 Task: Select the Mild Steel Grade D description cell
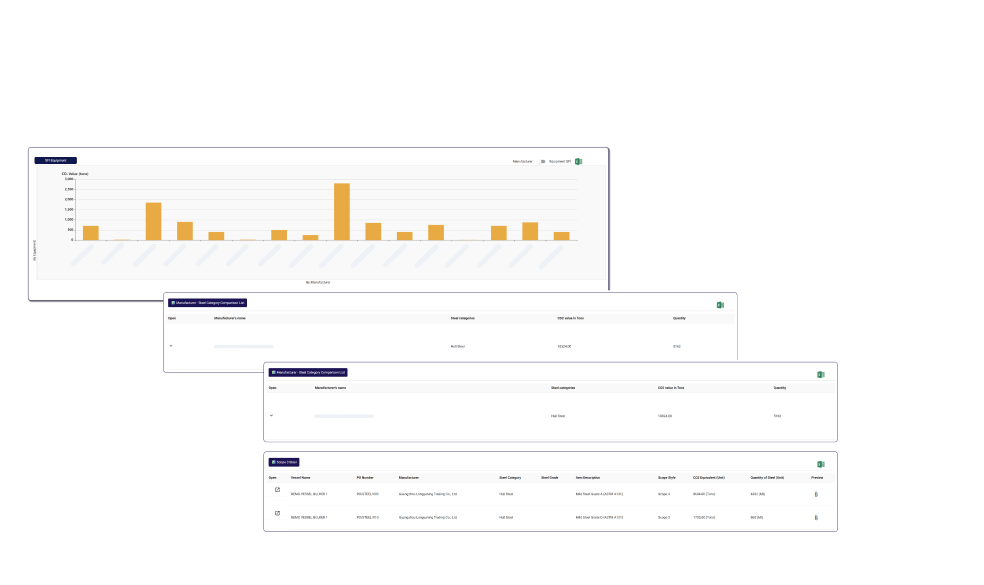[599, 518]
